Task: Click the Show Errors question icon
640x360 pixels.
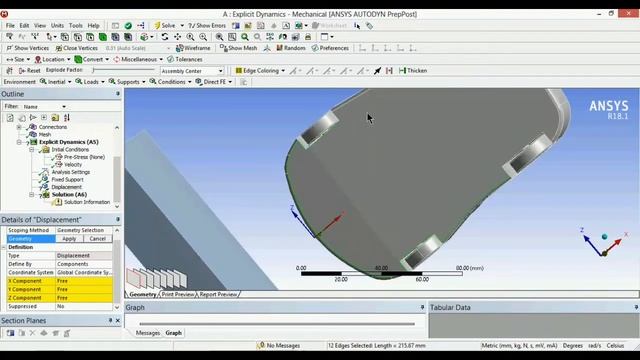Action: pos(191,25)
